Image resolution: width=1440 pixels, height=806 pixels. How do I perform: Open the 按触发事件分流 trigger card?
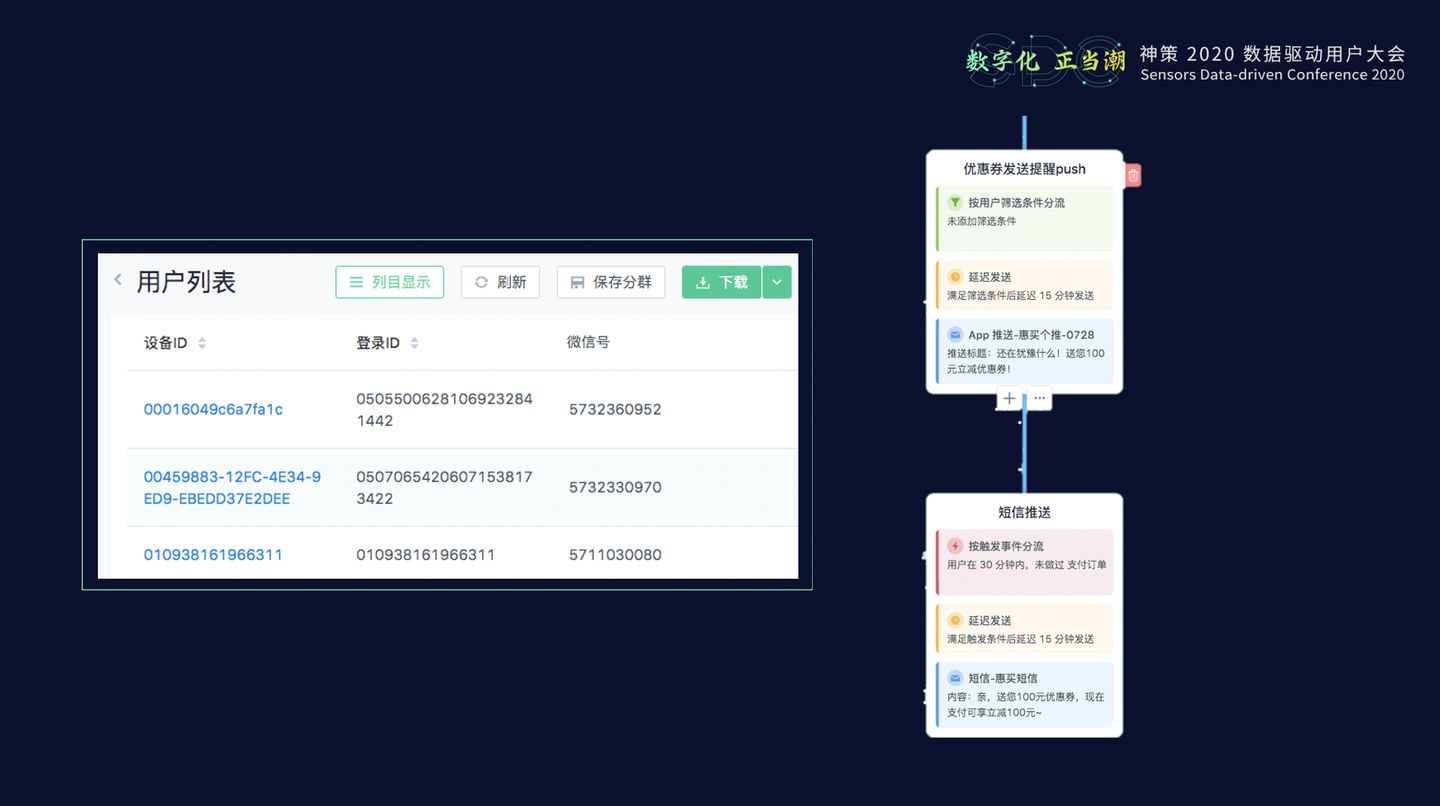[x=1024, y=562]
